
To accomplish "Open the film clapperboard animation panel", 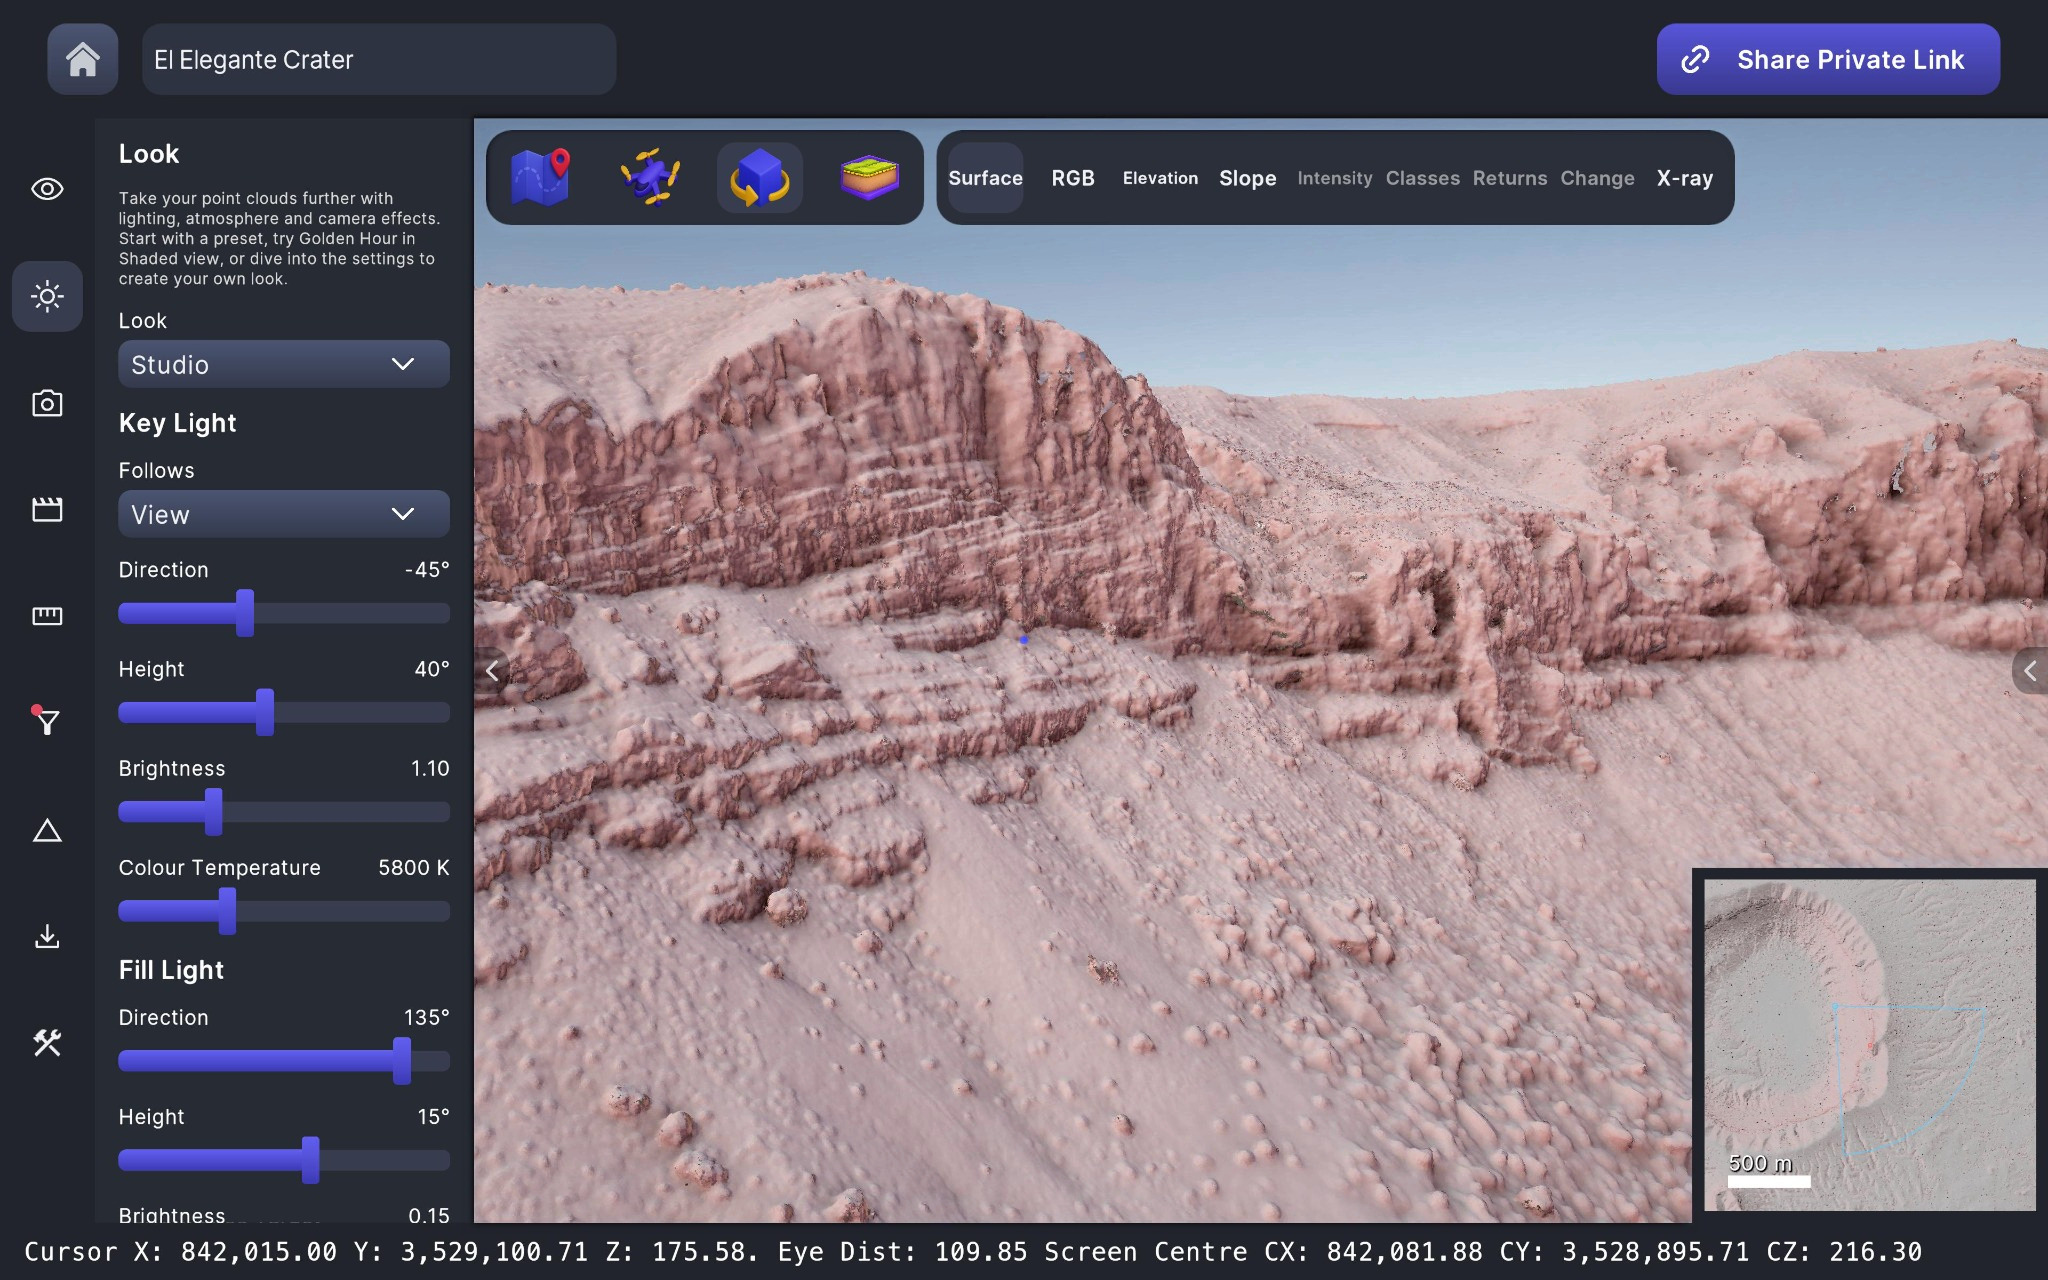I will [47, 509].
